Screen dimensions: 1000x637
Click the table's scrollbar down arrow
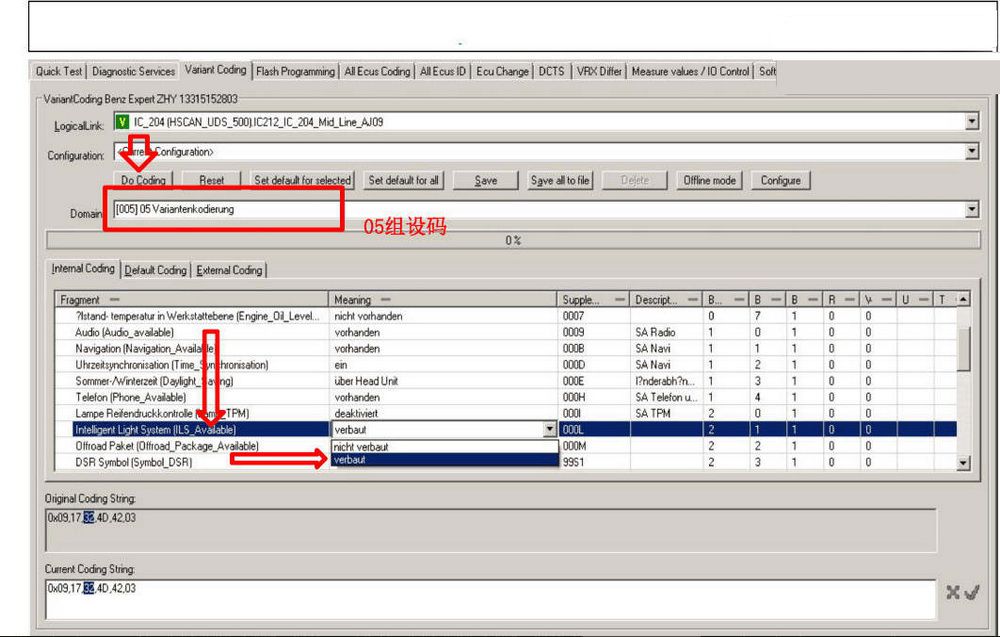963,463
